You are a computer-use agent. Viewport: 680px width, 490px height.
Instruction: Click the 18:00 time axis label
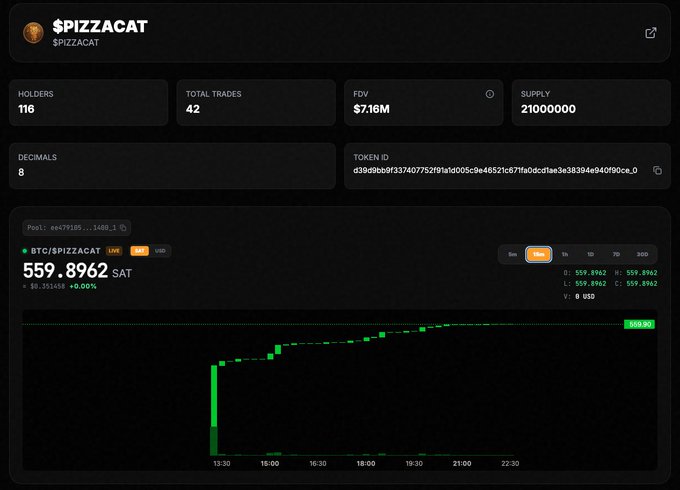pyautogui.click(x=366, y=464)
